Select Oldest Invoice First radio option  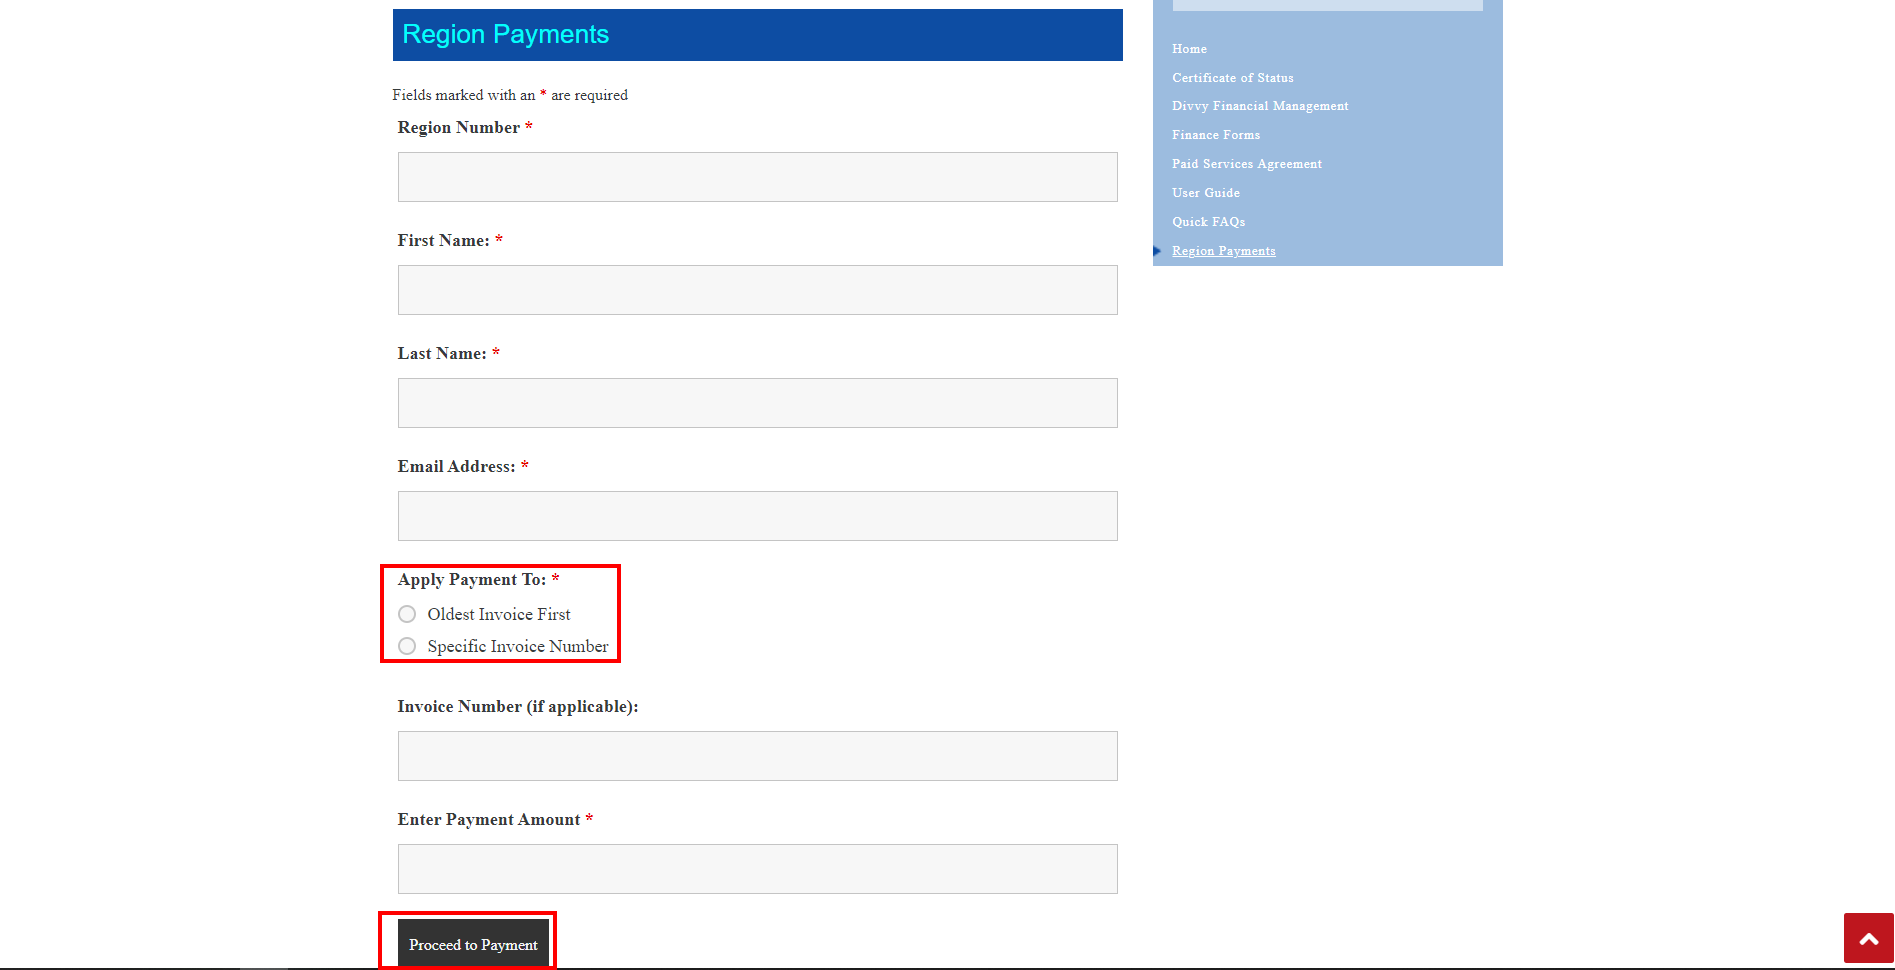(x=407, y=614)
